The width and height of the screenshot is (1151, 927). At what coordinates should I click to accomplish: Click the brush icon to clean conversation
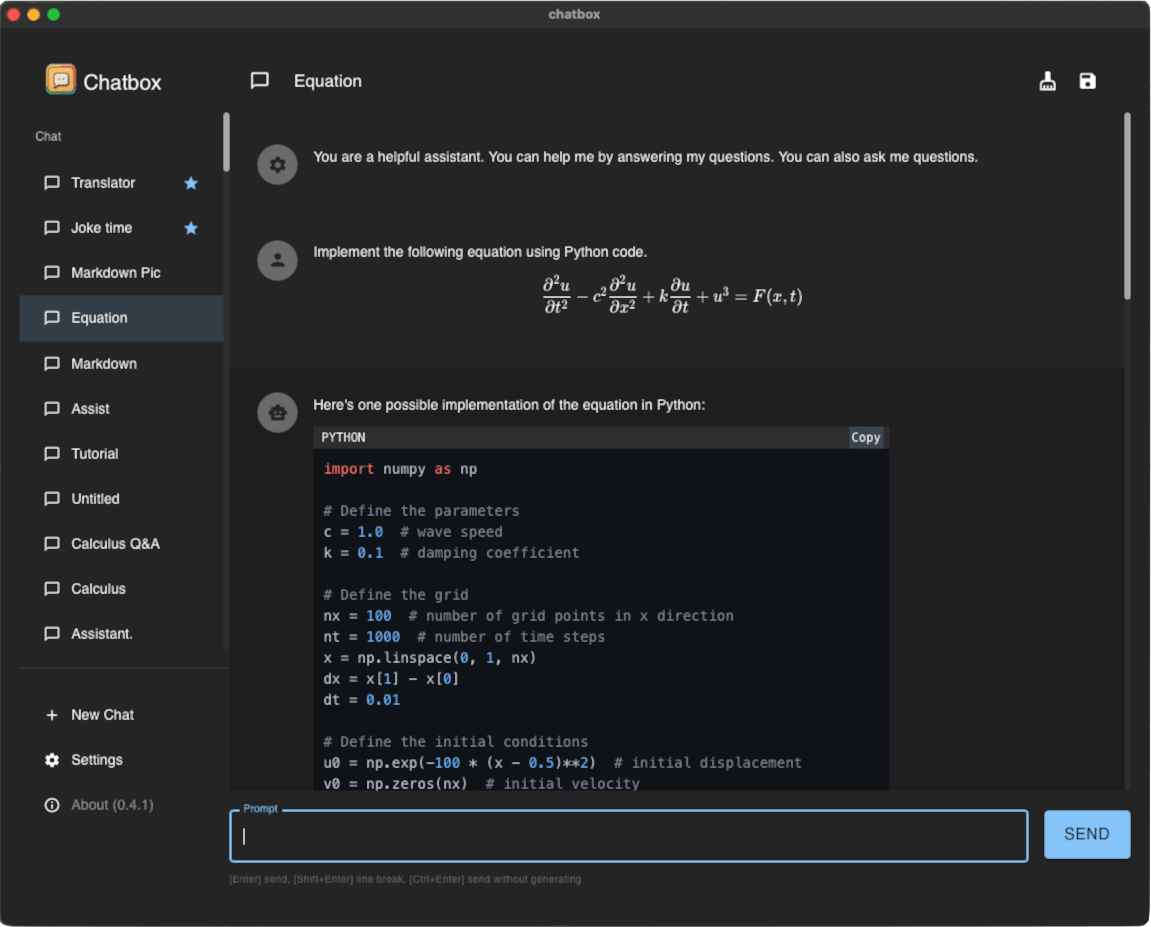click(x=1046, y=81)
